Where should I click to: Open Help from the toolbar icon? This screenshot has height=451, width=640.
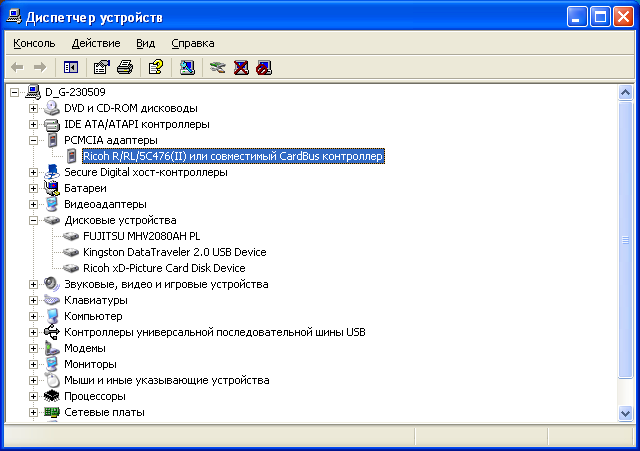pyautogui.click(x=155, y=67)
